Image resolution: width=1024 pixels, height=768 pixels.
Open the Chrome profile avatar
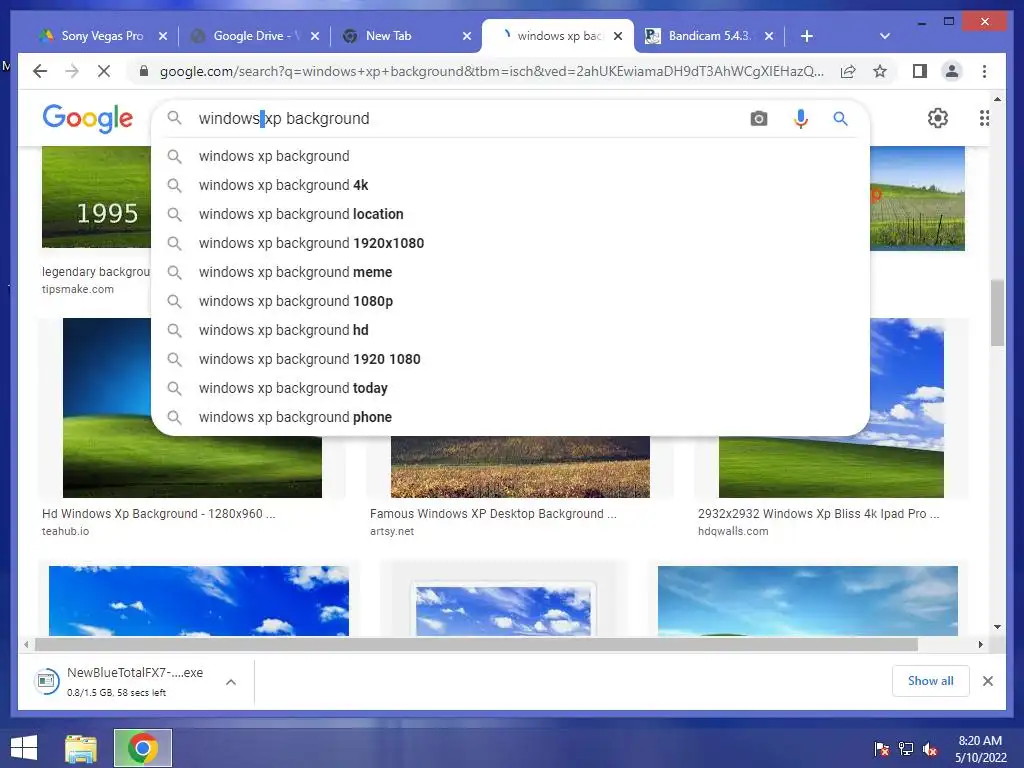point(952,71)
